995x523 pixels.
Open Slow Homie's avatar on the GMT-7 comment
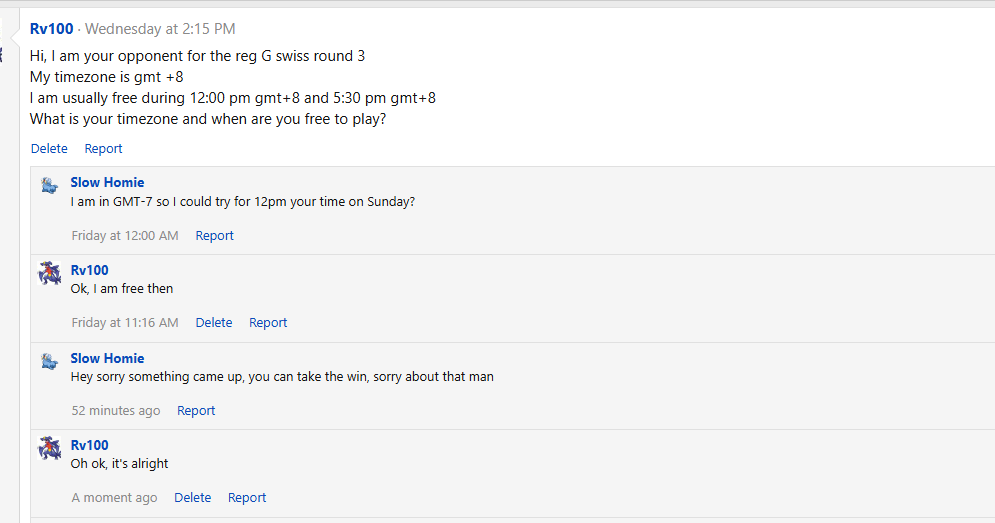pos(49,185)
